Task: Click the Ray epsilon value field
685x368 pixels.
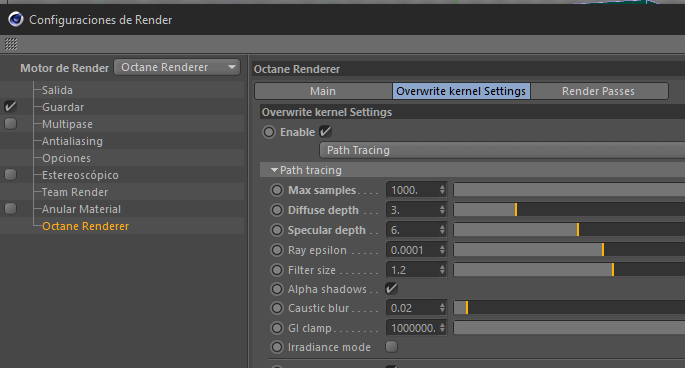Action: (412, 250)
